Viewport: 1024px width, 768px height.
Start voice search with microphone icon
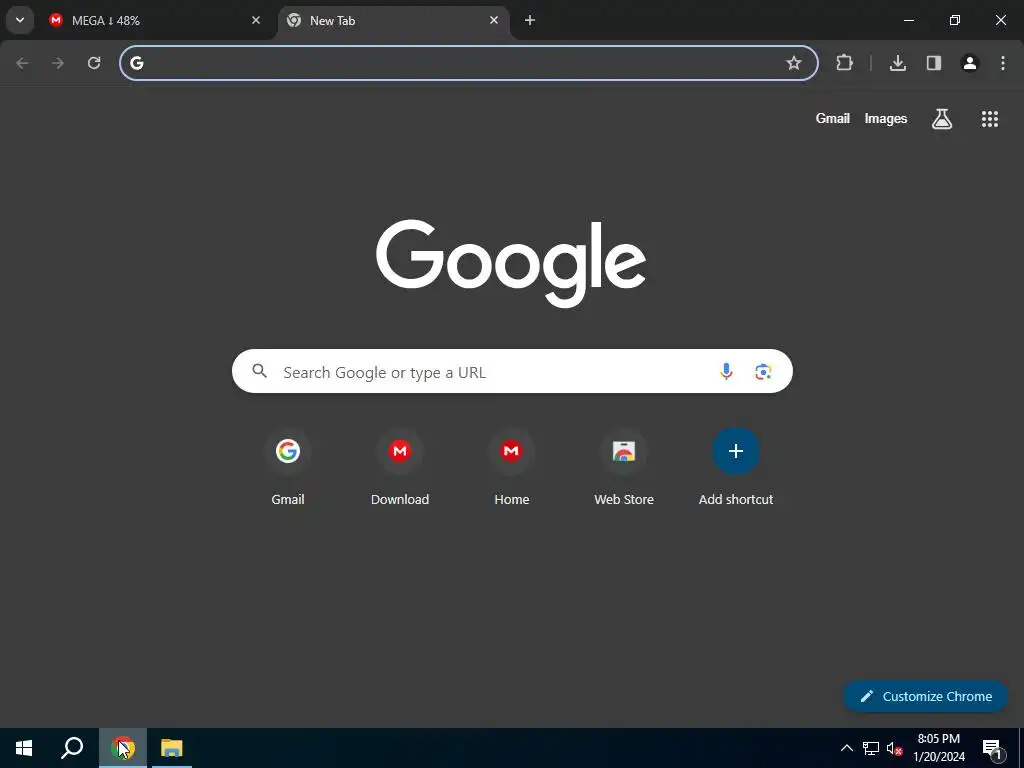click(x=726, y=372)
